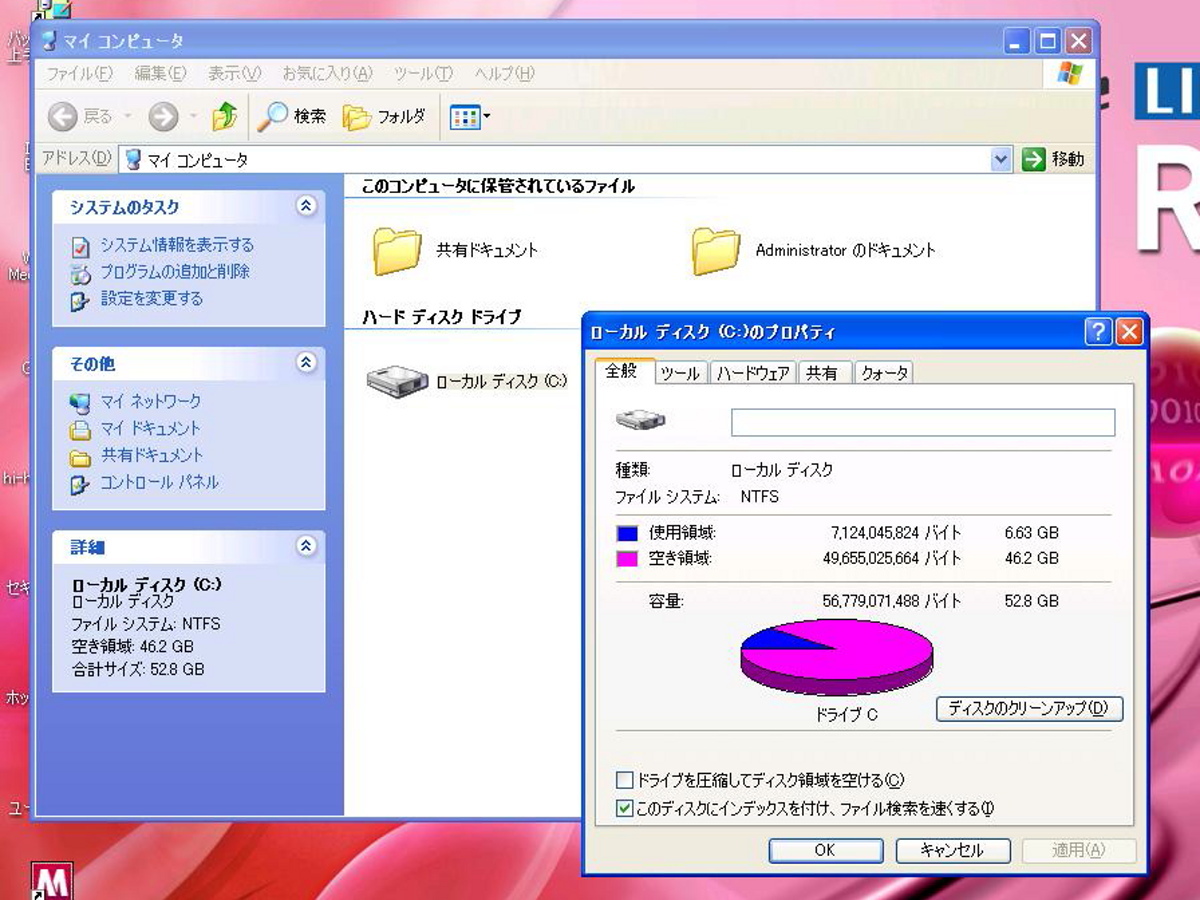Click the McAfee desktop icon
The image size is (1200, 900).
pyautogui.click(x=52, y=881)
